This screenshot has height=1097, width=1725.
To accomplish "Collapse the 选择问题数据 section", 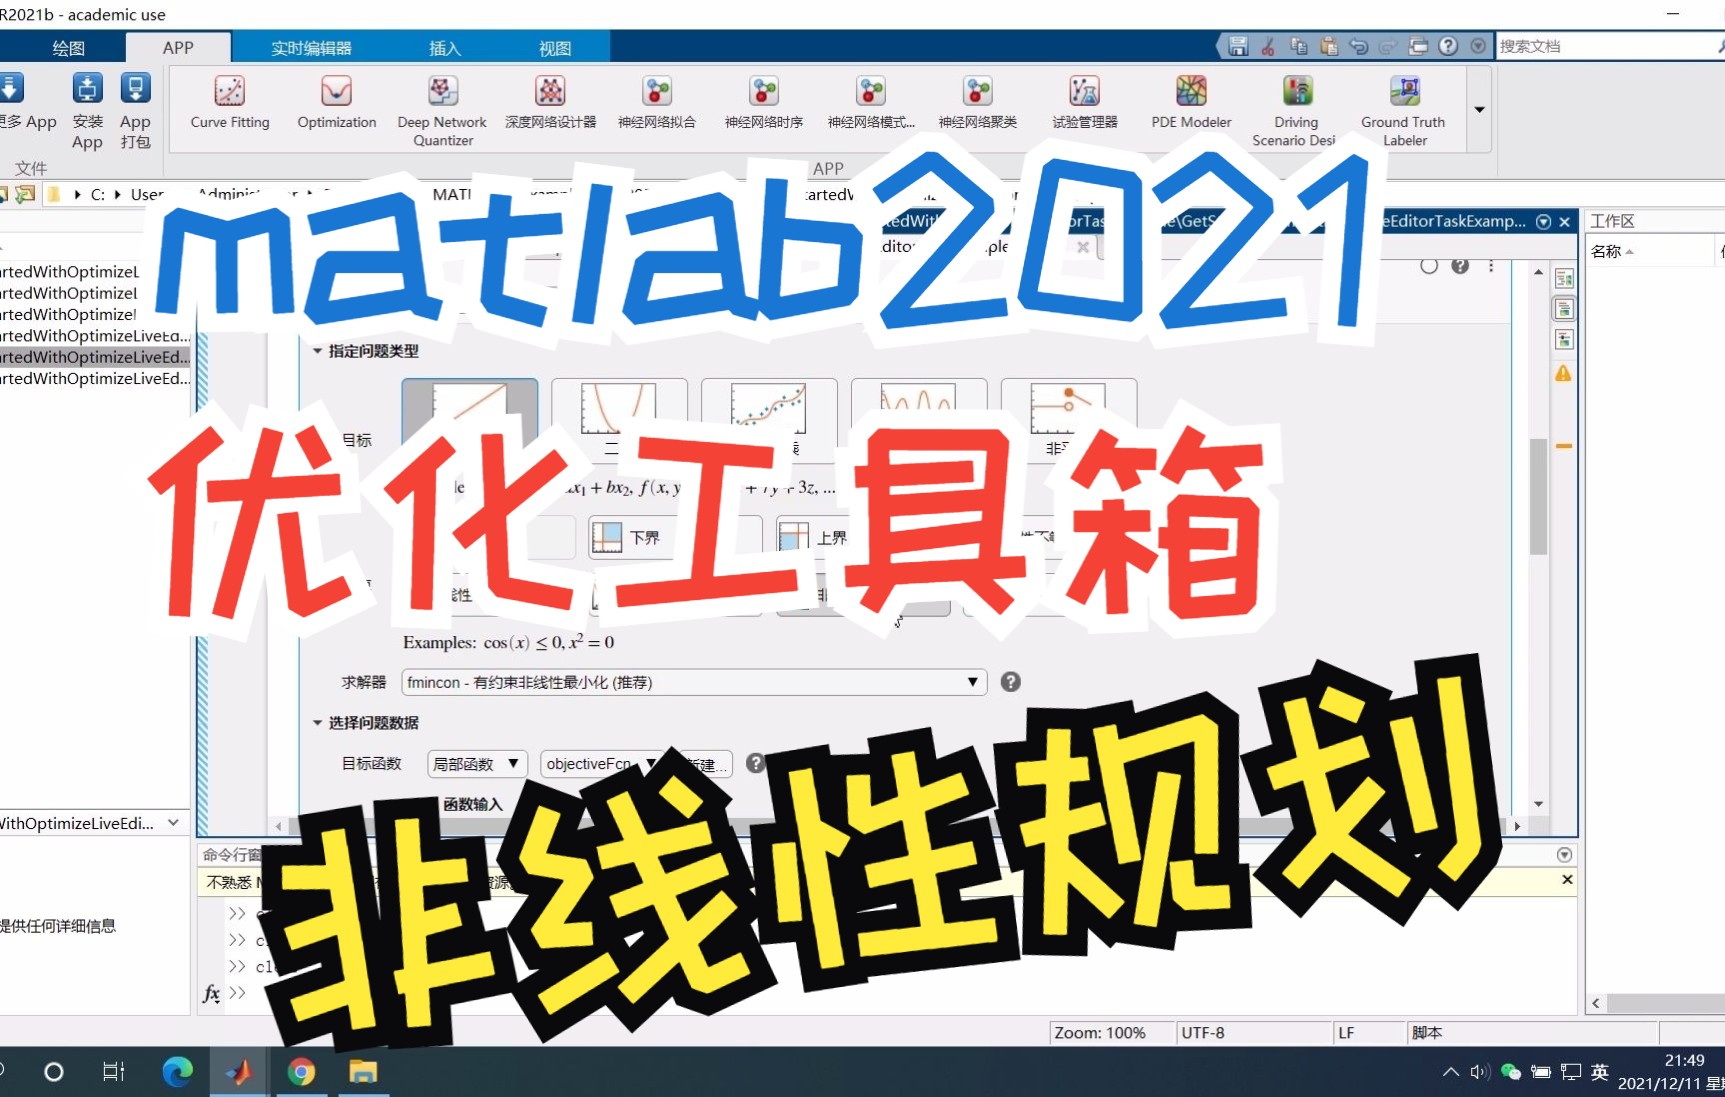I will (317, 722).
